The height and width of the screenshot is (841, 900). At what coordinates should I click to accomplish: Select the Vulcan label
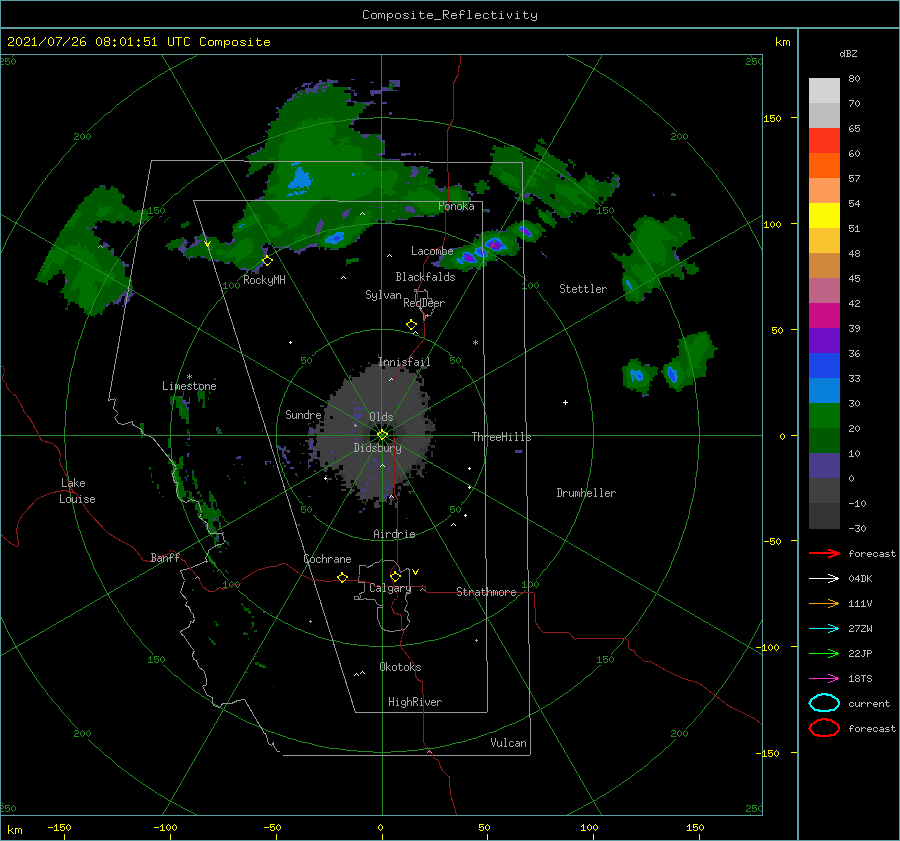(509, 743)
